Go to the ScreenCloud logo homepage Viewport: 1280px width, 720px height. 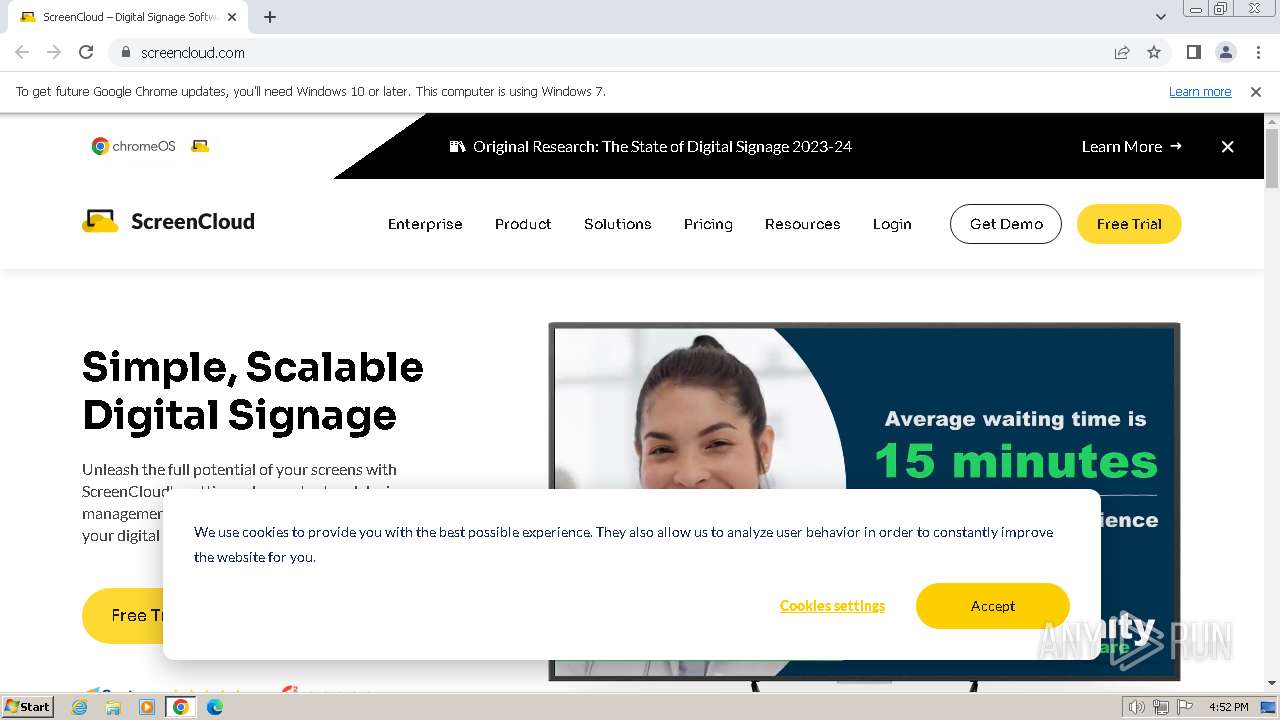pyautogui.click(x=168, y=221)
